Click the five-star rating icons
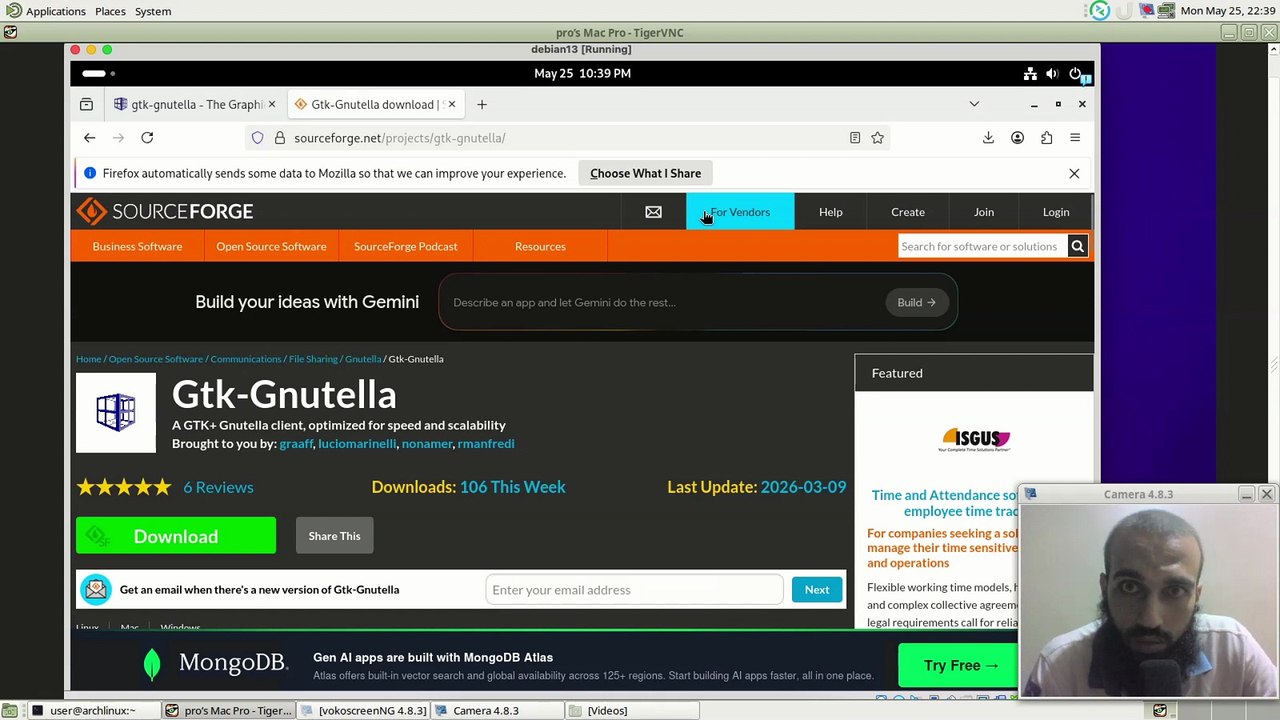 [124, 487]
